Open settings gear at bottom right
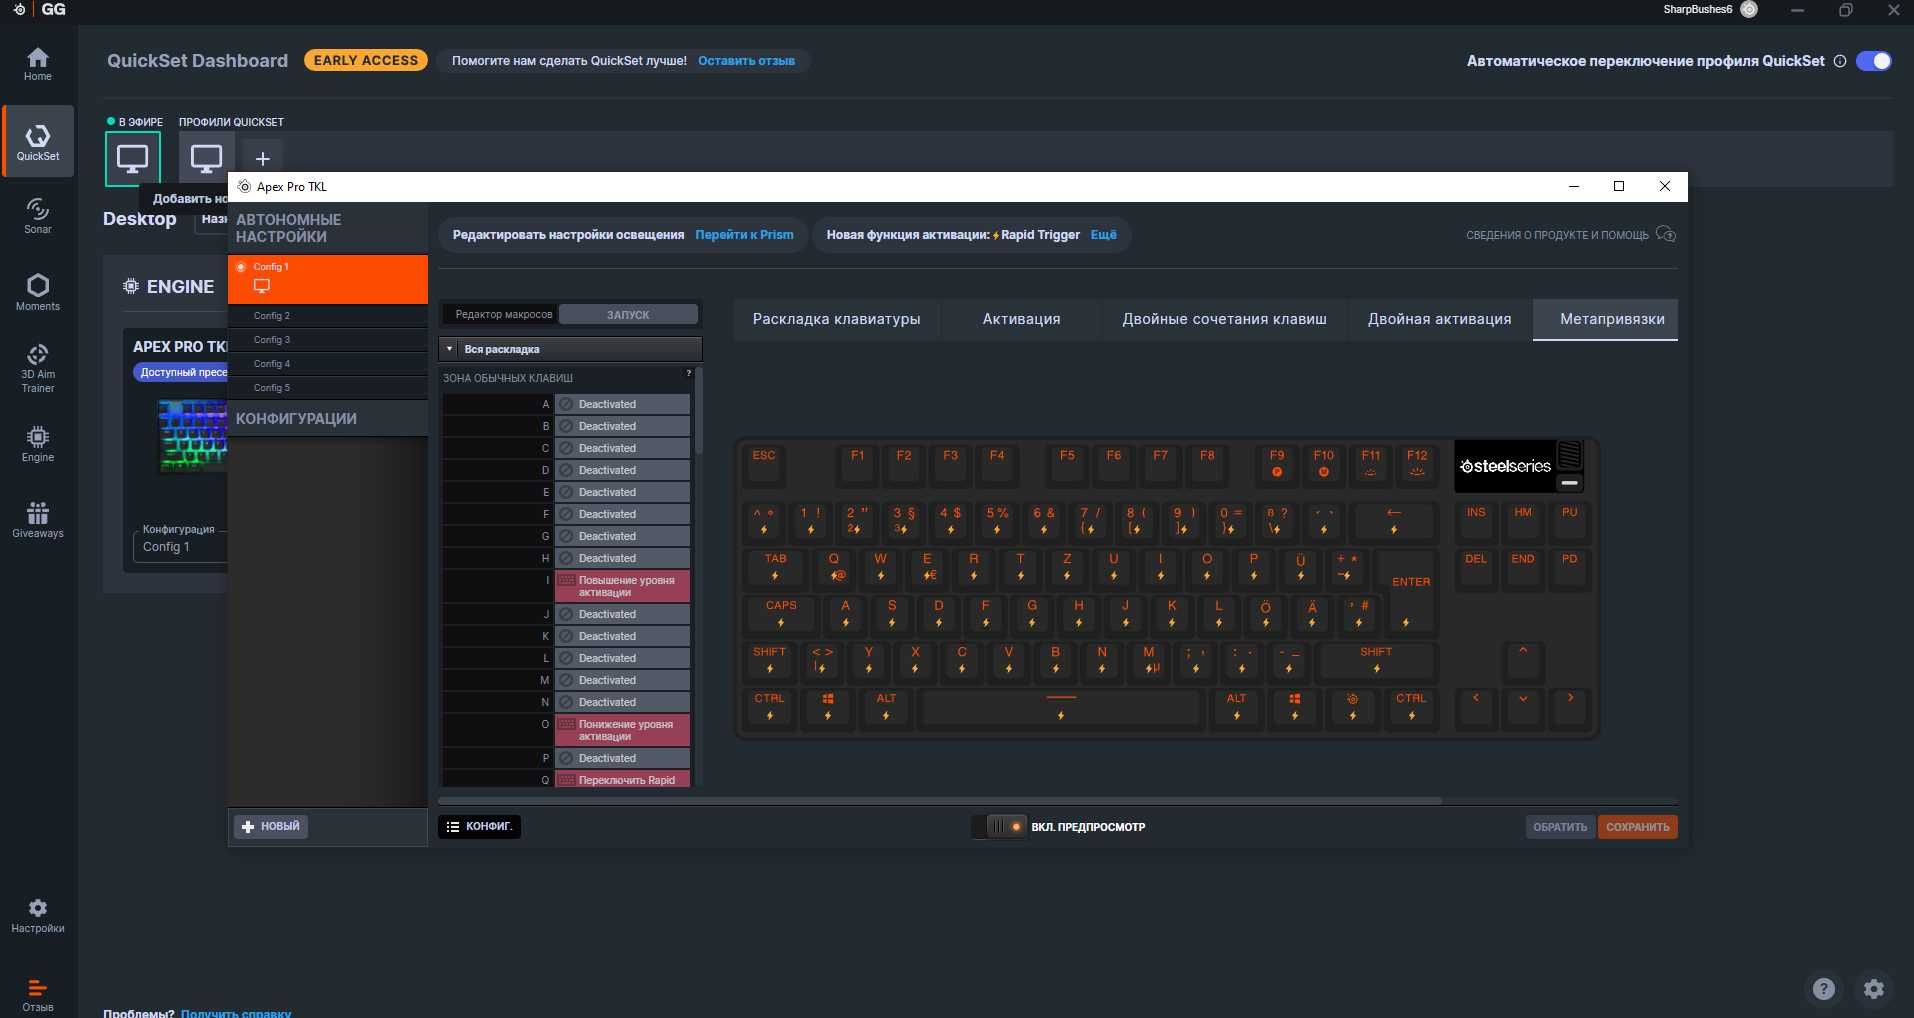The height and width of the screenshot is (1018, 1914). (x=1874, y=989)
